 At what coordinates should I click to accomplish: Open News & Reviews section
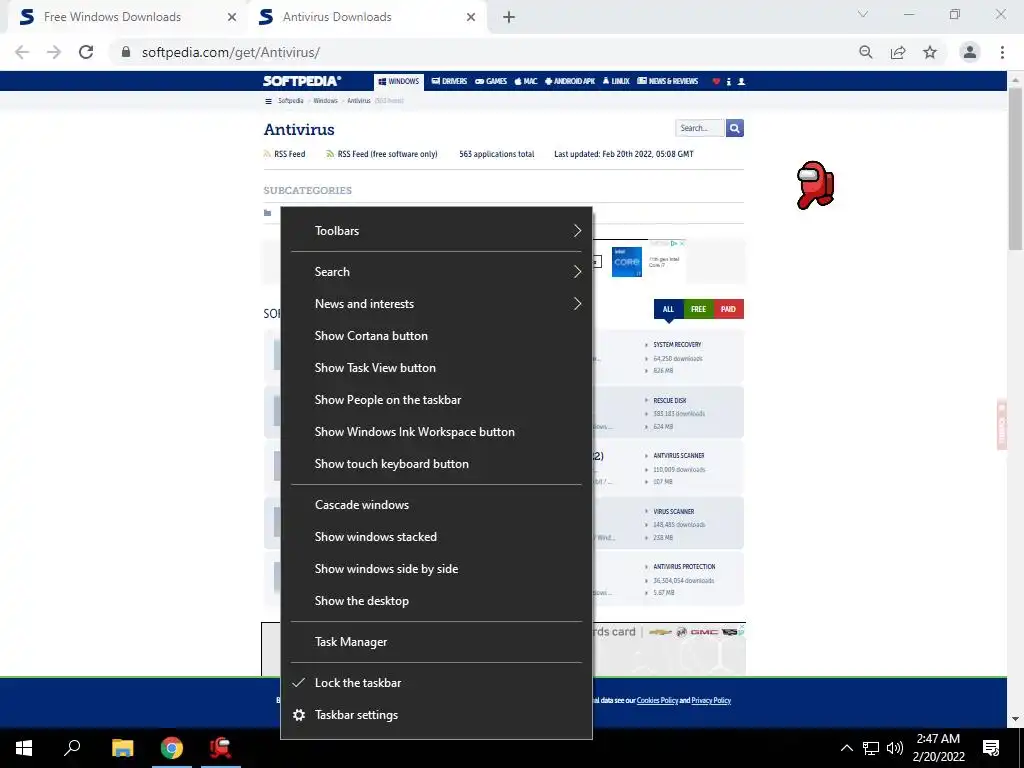(667, 82)
